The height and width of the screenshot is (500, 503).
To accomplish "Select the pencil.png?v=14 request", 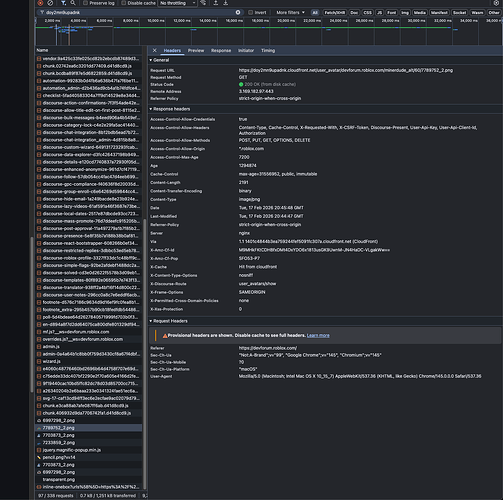I will point(89,457).
